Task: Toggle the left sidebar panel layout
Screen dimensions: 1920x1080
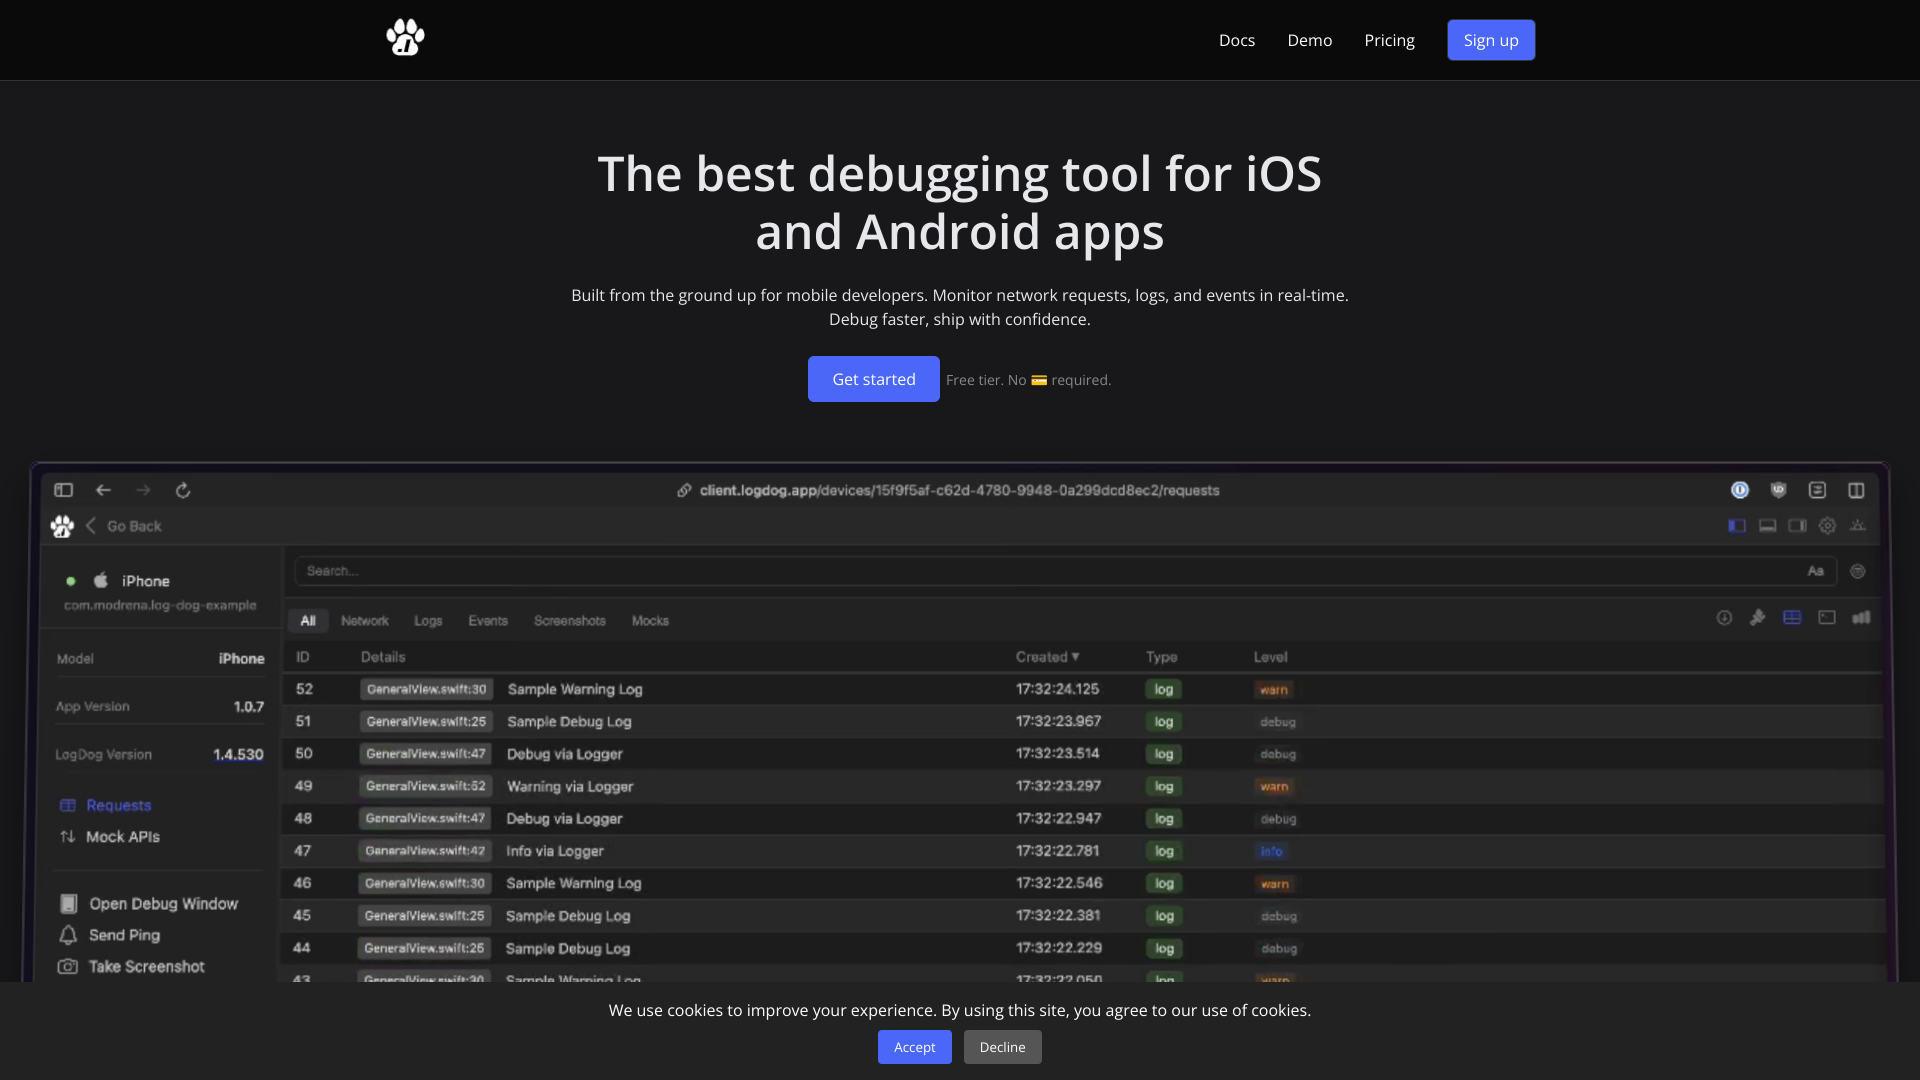Action: [1737, 526]
